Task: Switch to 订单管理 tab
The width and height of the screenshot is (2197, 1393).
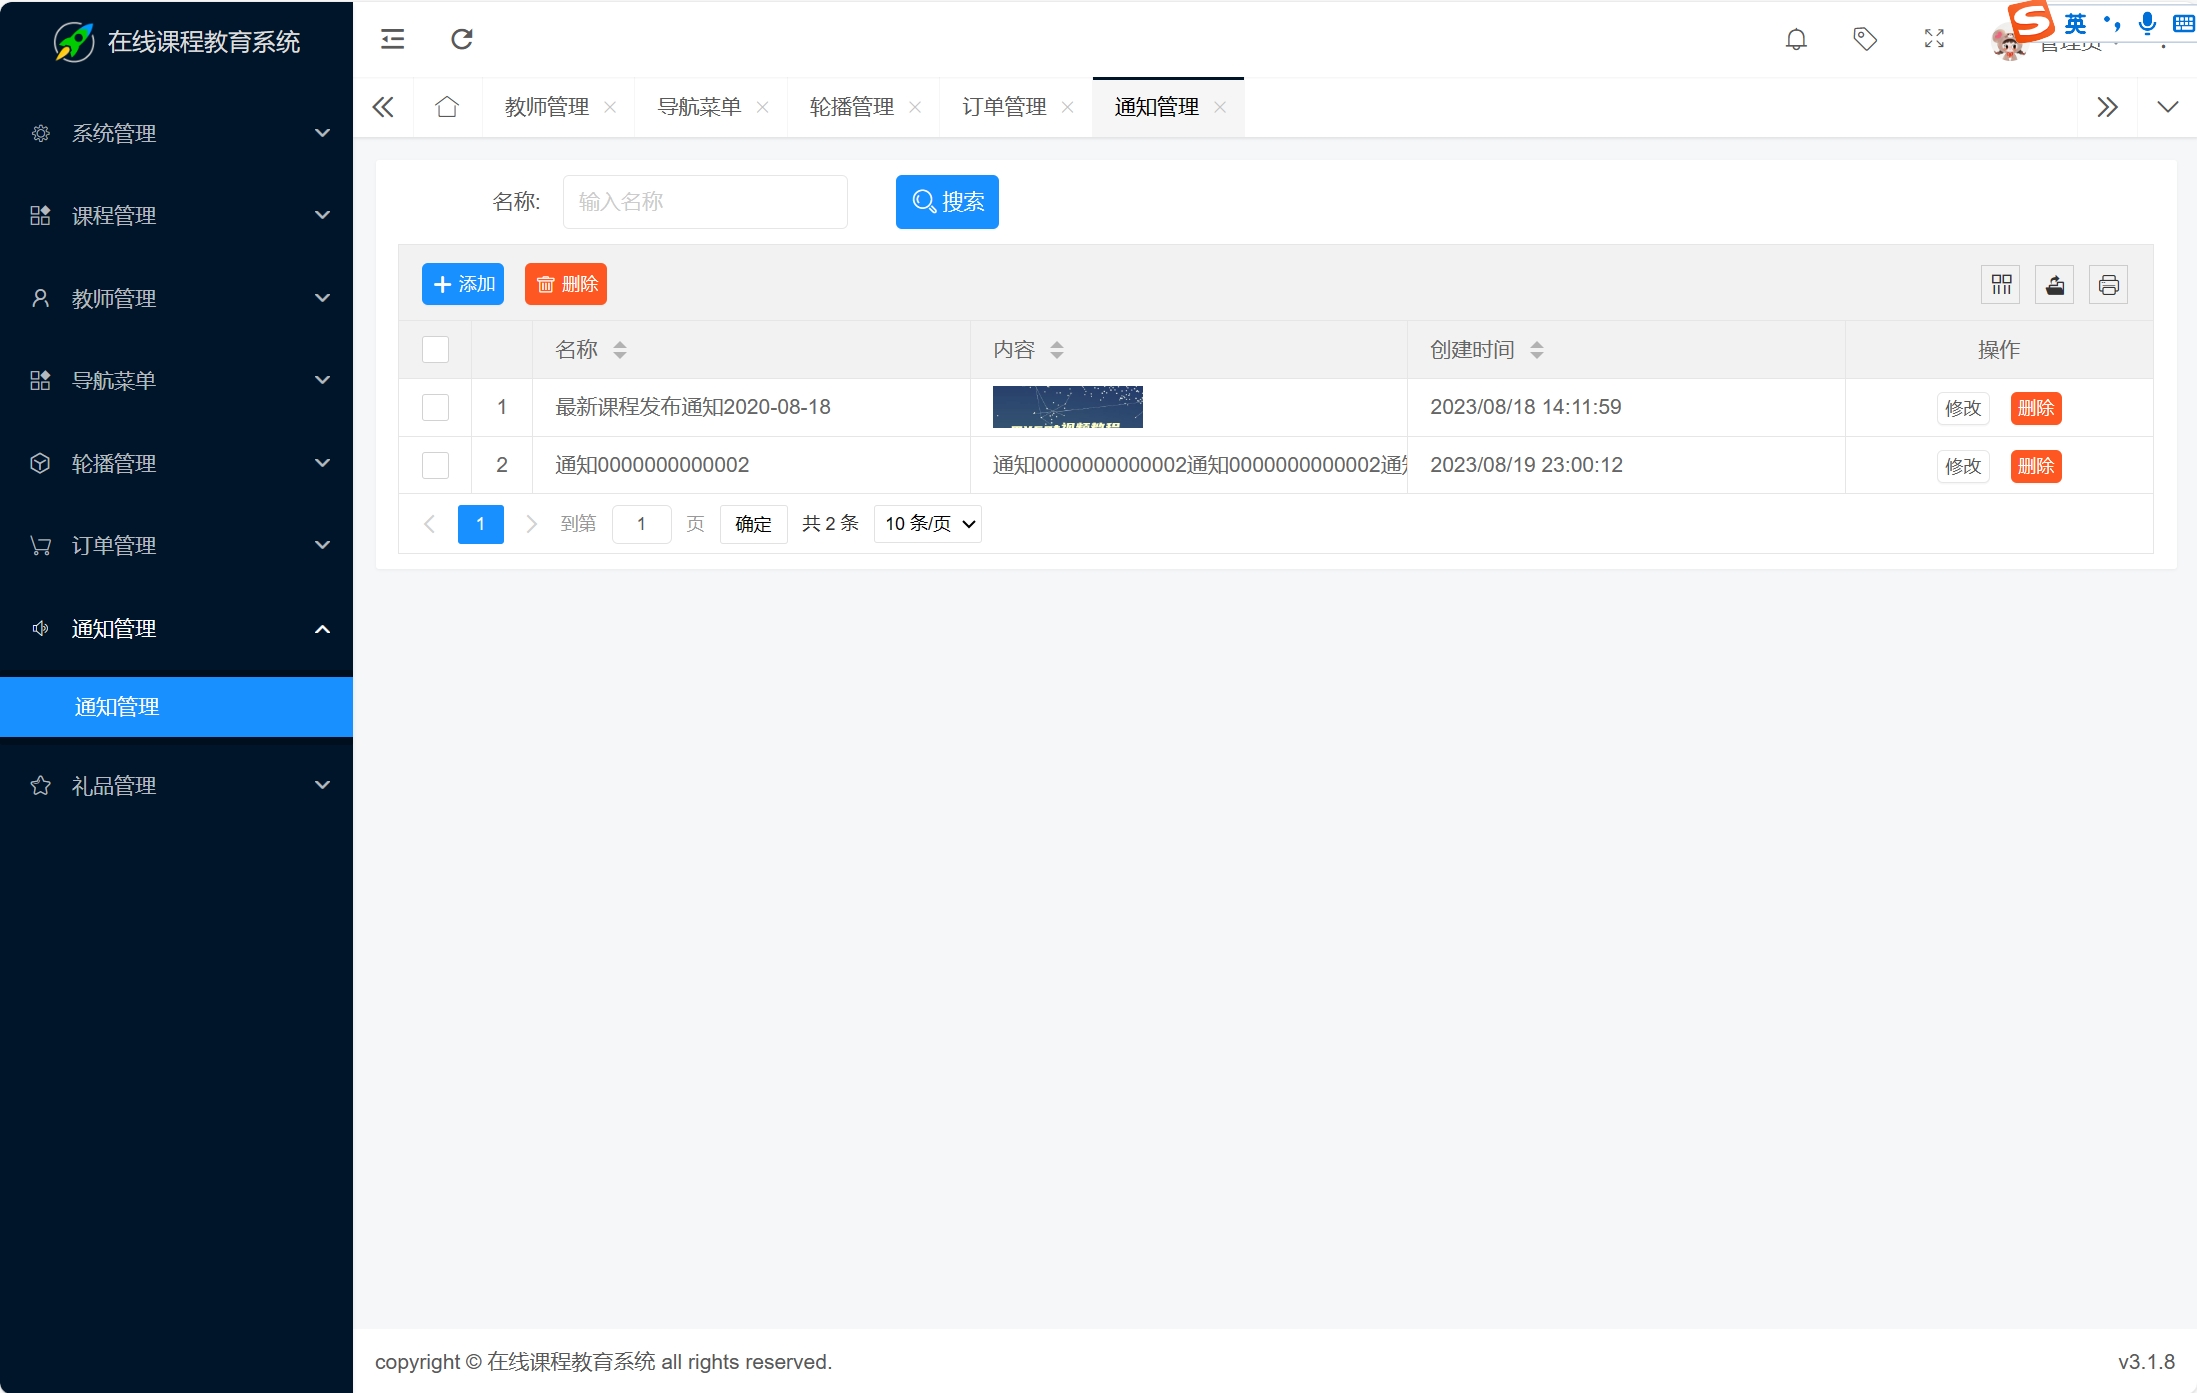Action: [x=1003, y=107]
